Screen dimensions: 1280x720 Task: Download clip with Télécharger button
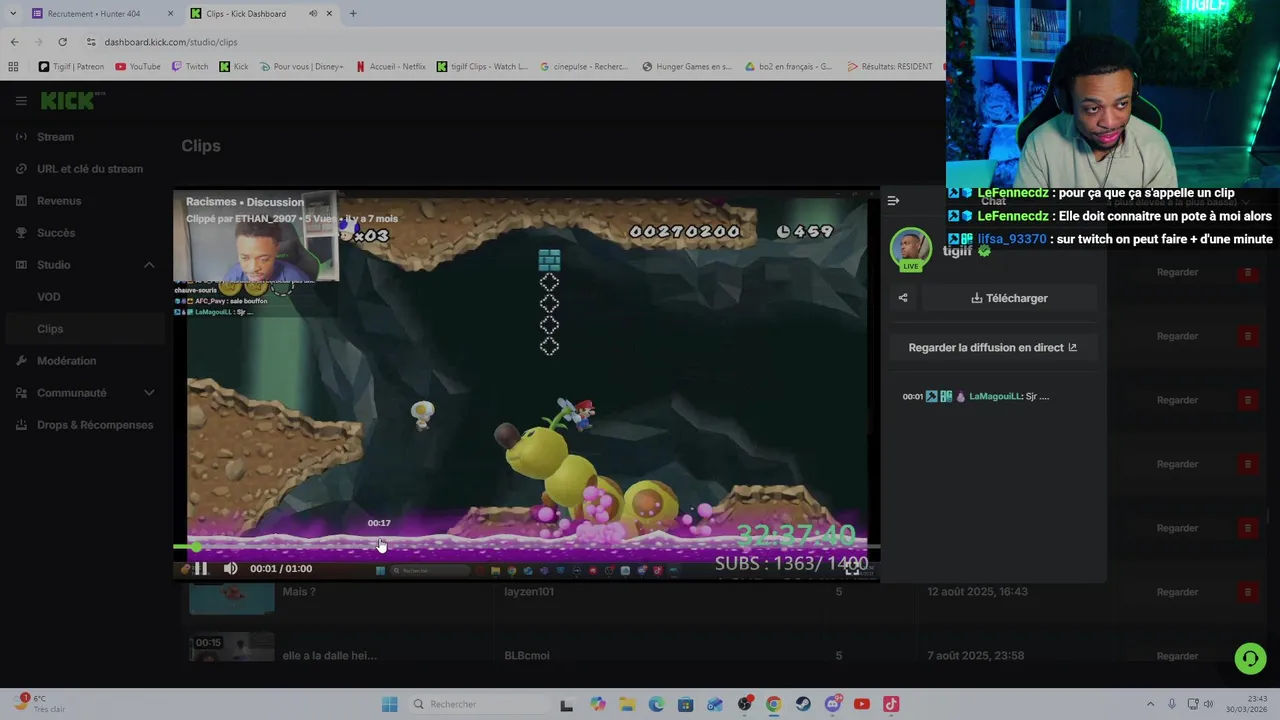click(x=1009, y=298)
